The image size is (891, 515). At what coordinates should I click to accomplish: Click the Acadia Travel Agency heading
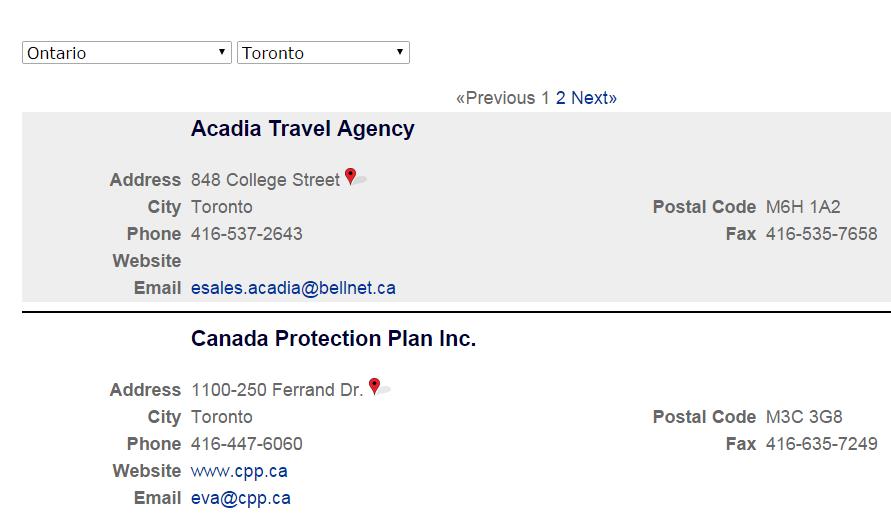(x=302, y=129)
